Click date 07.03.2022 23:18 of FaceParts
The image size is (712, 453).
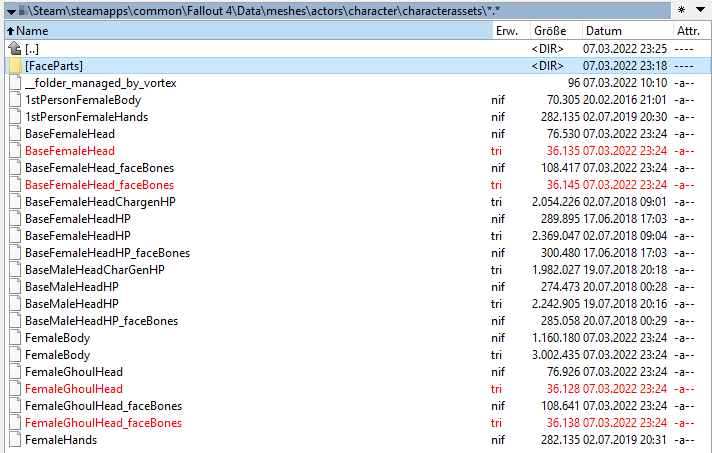click(625, 66)
